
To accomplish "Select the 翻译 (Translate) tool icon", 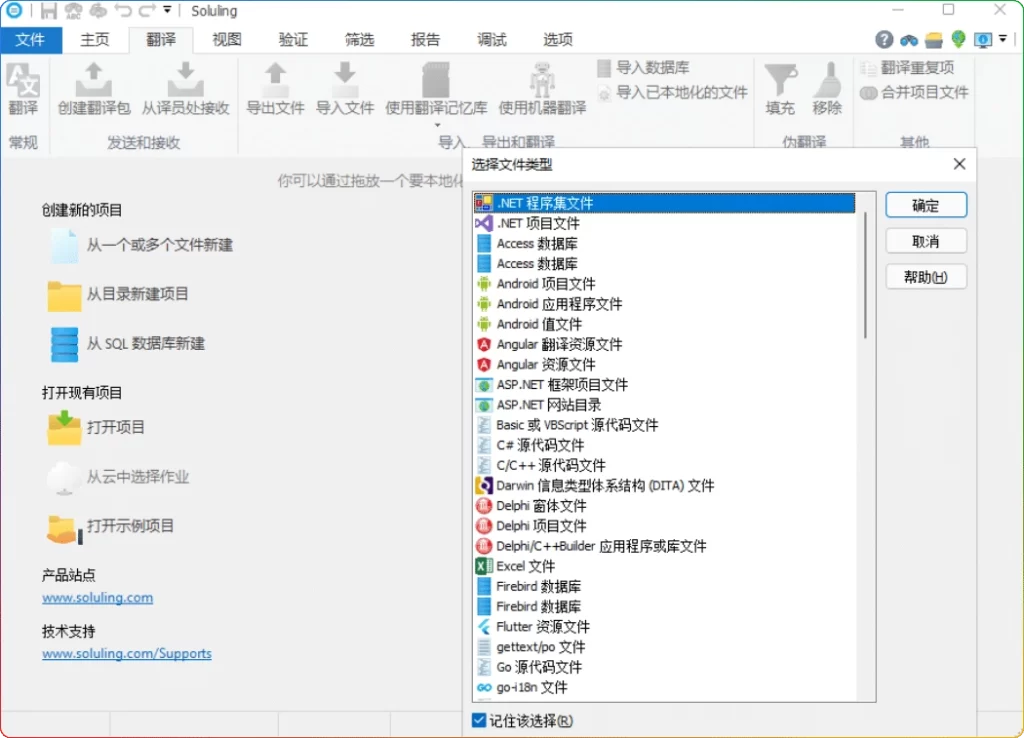I will click(23, 86).
